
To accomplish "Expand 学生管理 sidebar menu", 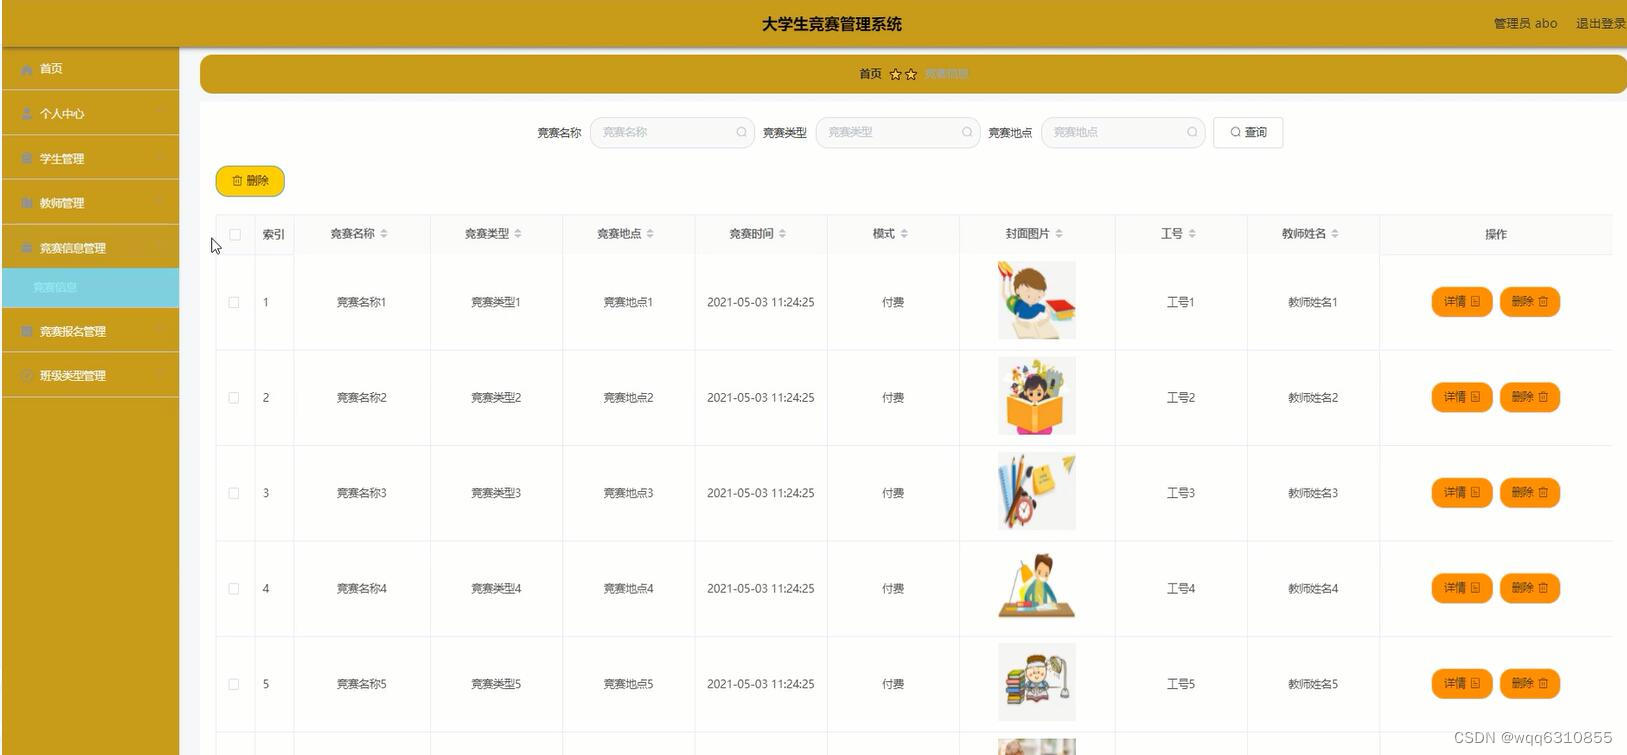I will (x=90, y=159).
